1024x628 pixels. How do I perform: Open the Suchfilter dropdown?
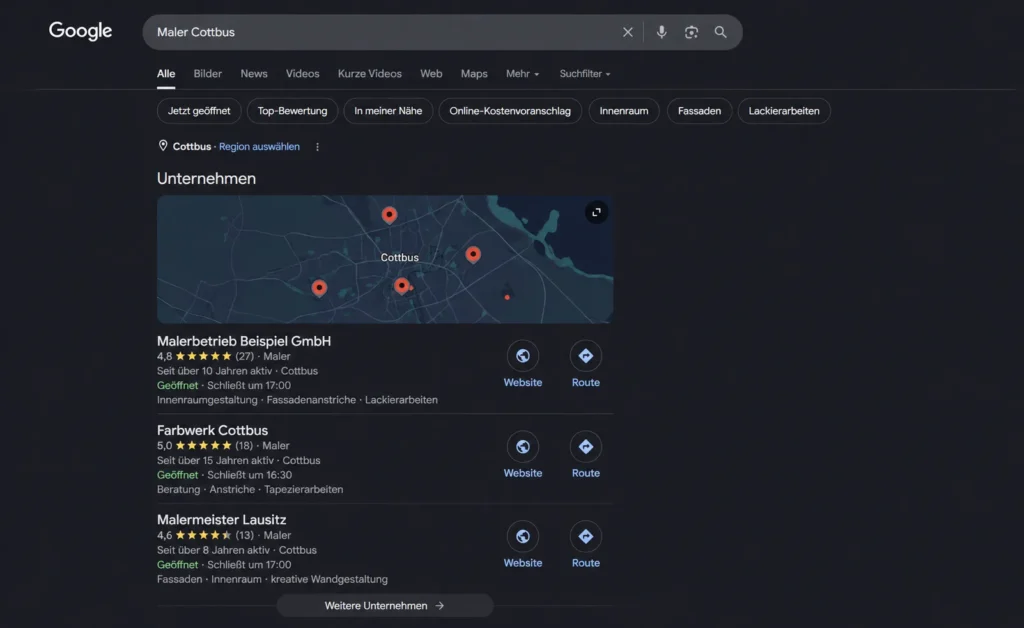(x=584, y=74)
